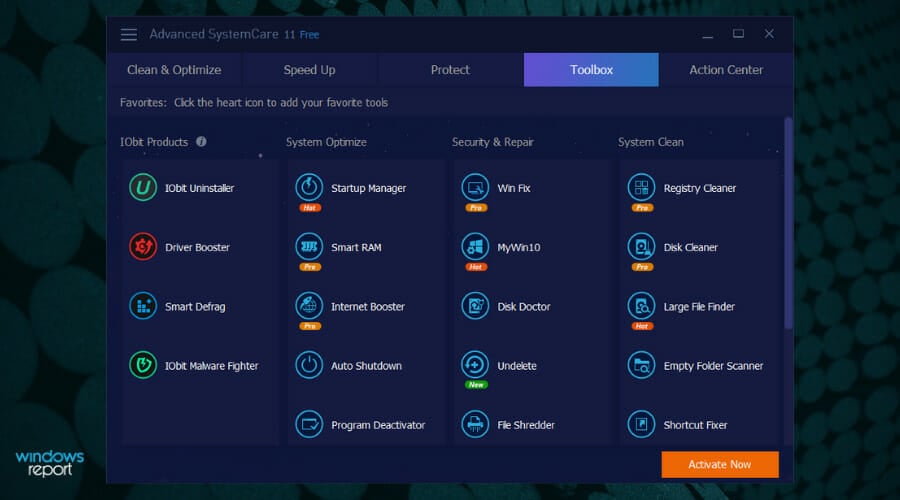This screenshot has width=900, height=500.
Task: Click the Smart RAM icon
Action: [309, 246]
